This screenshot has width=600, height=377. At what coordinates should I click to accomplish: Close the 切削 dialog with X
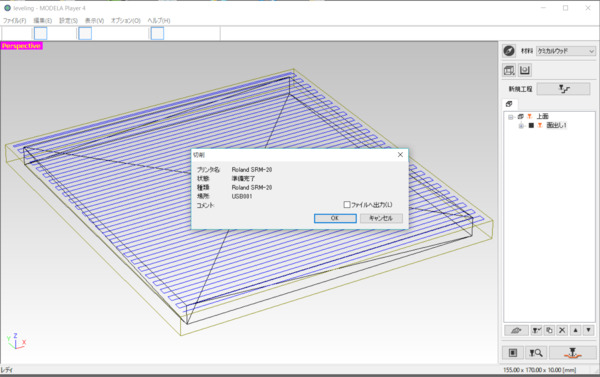click(x=400, y=155)
